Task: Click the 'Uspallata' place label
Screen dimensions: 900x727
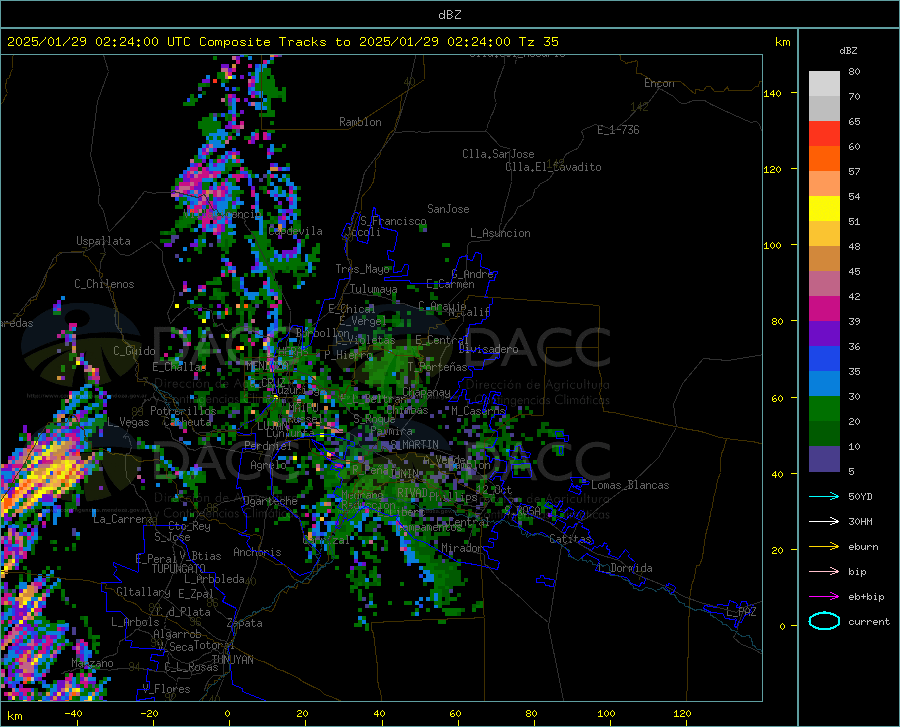Action: (103, 241)
